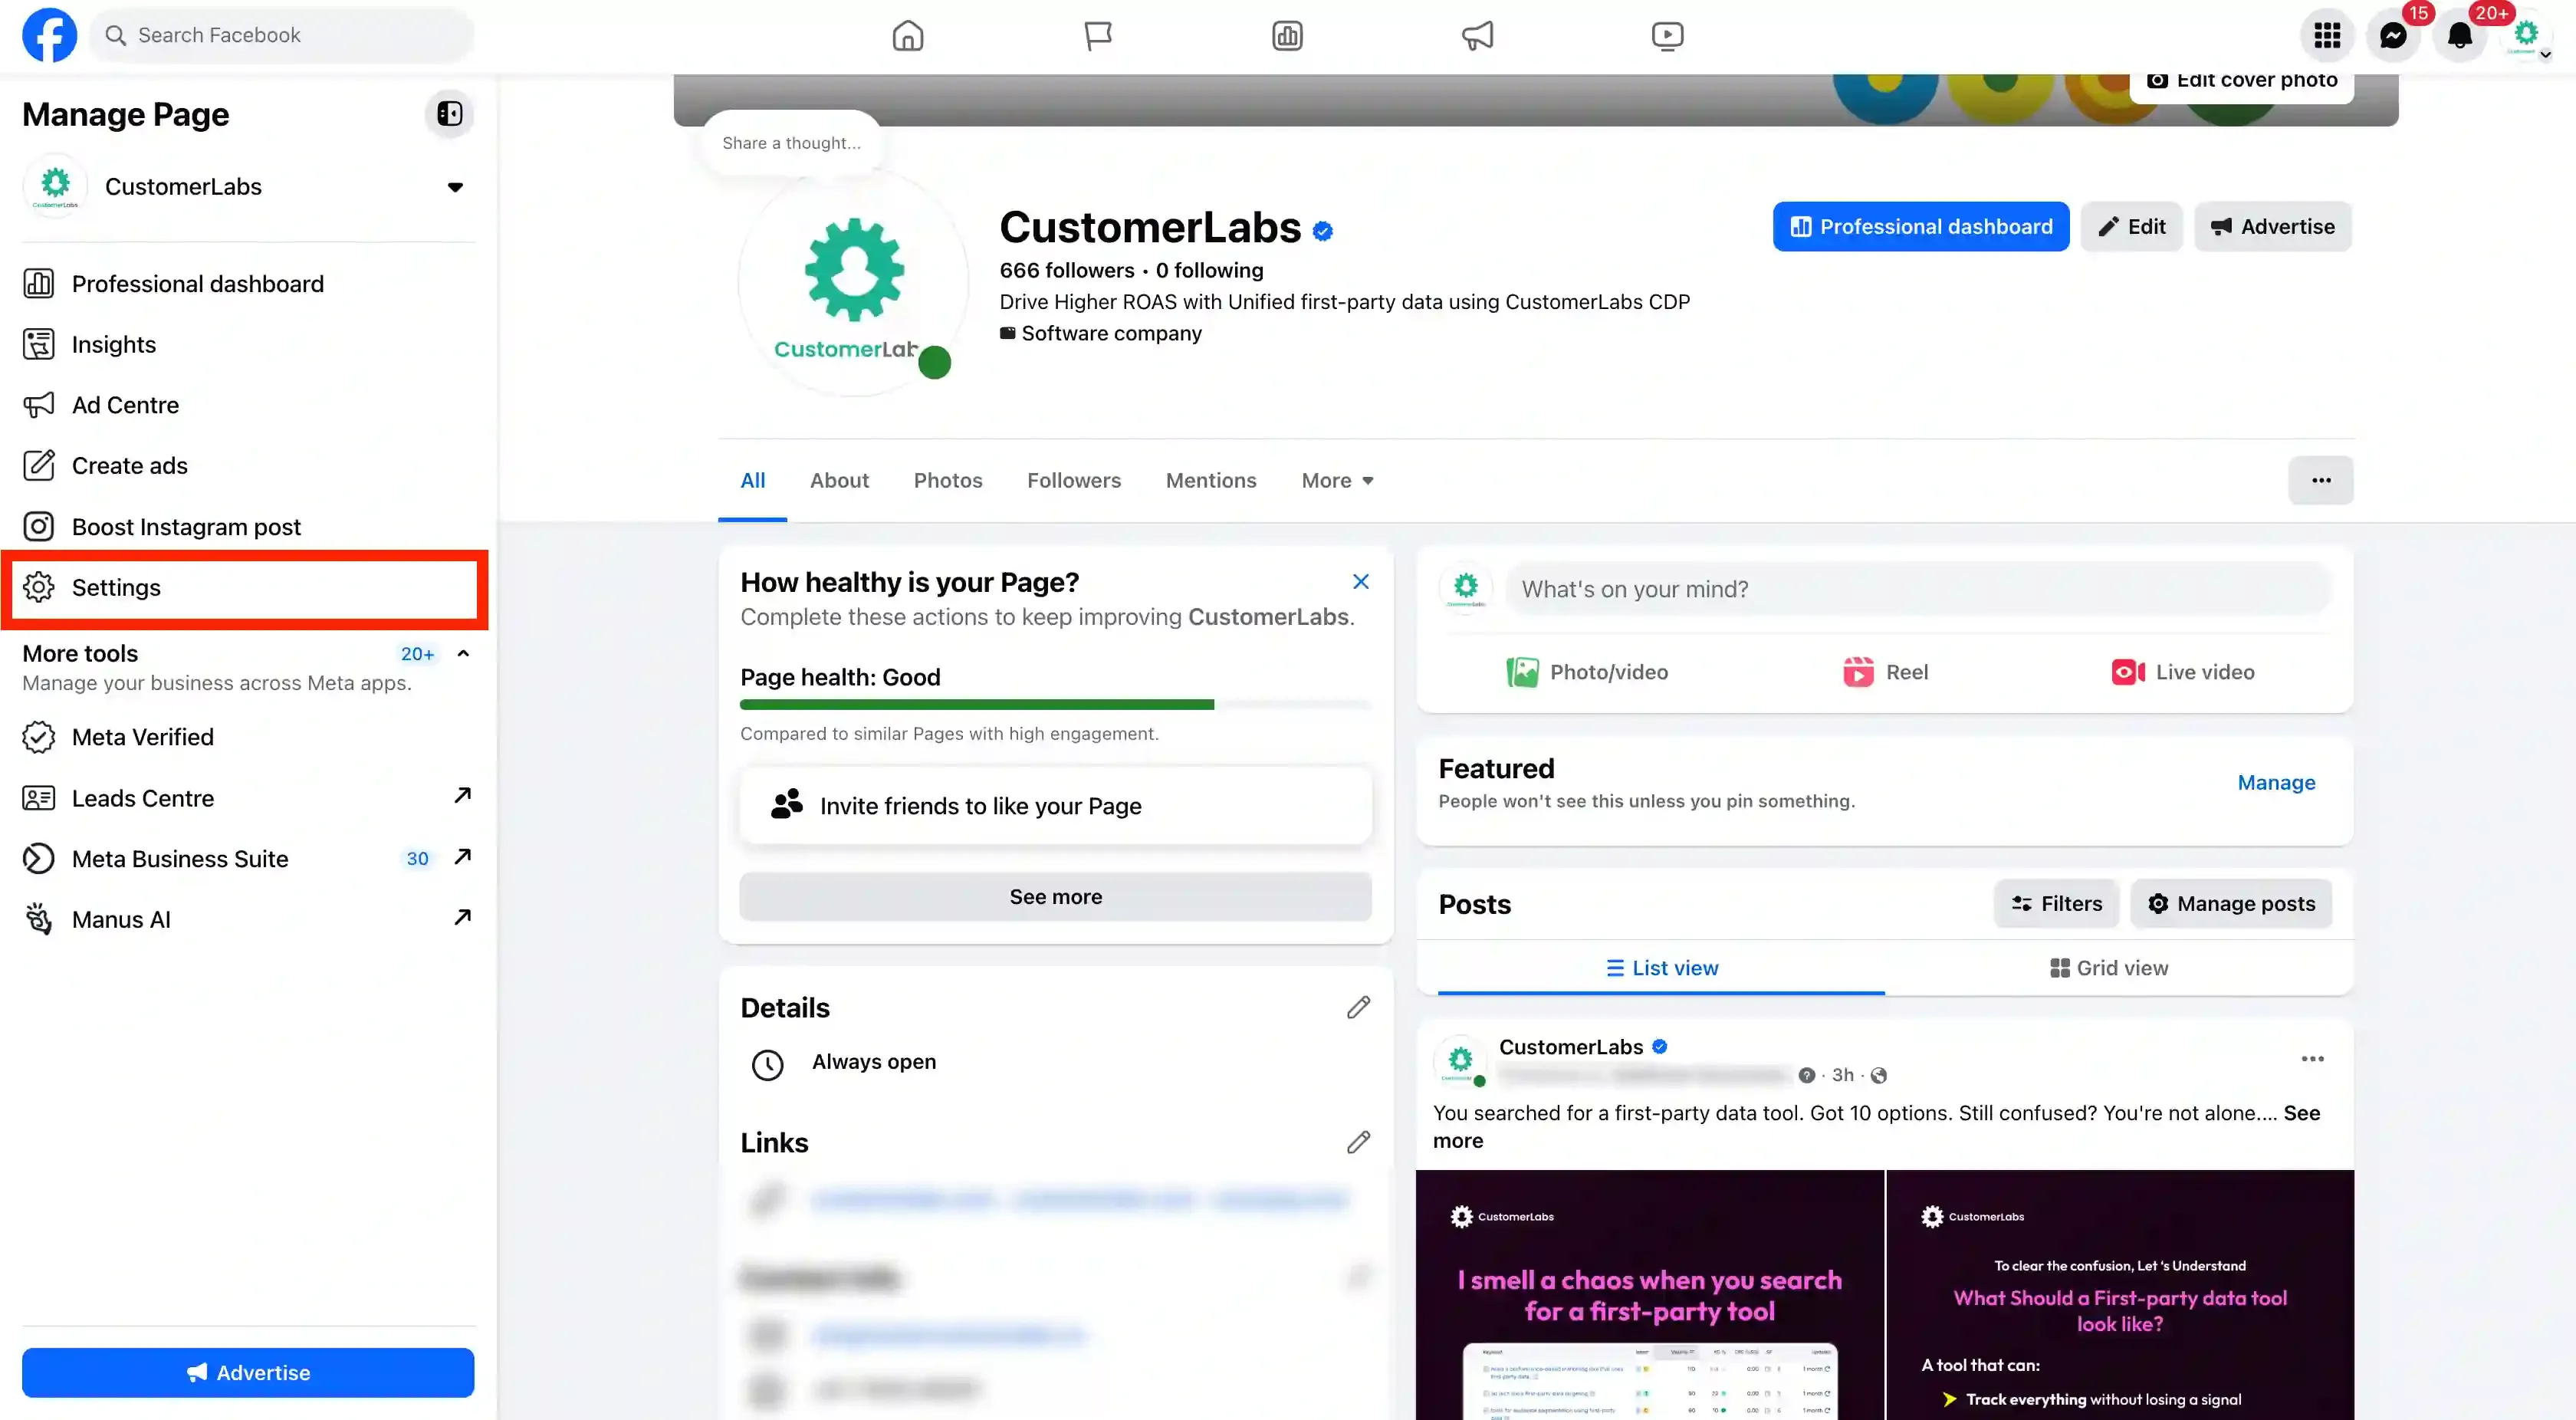Select the All tab
Image resolution: width=2576 pixels, height=1420 pixels.
click(x=752, y=481)
